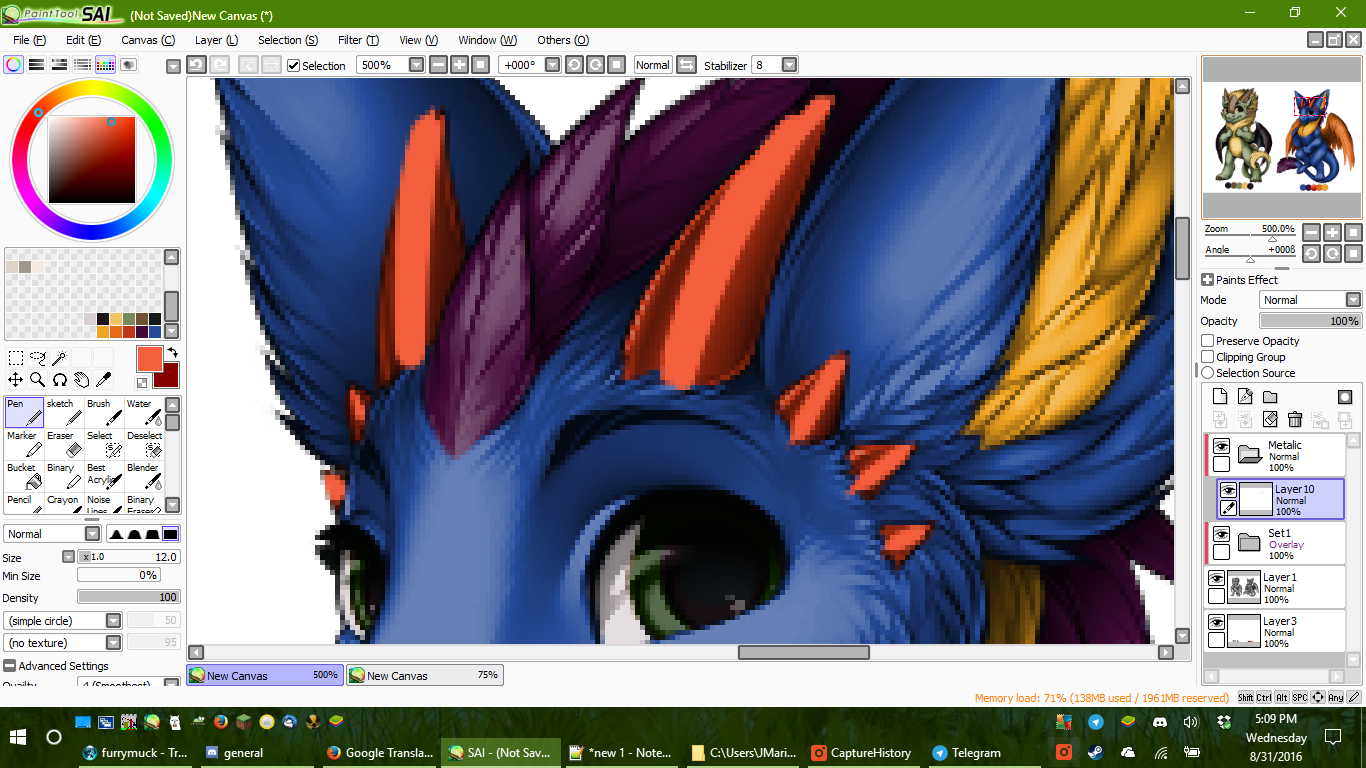1366x768 pixels.
Task: Open the Stabilizer value dropdown
Action: pyautogui.click(x=789, y=65)
